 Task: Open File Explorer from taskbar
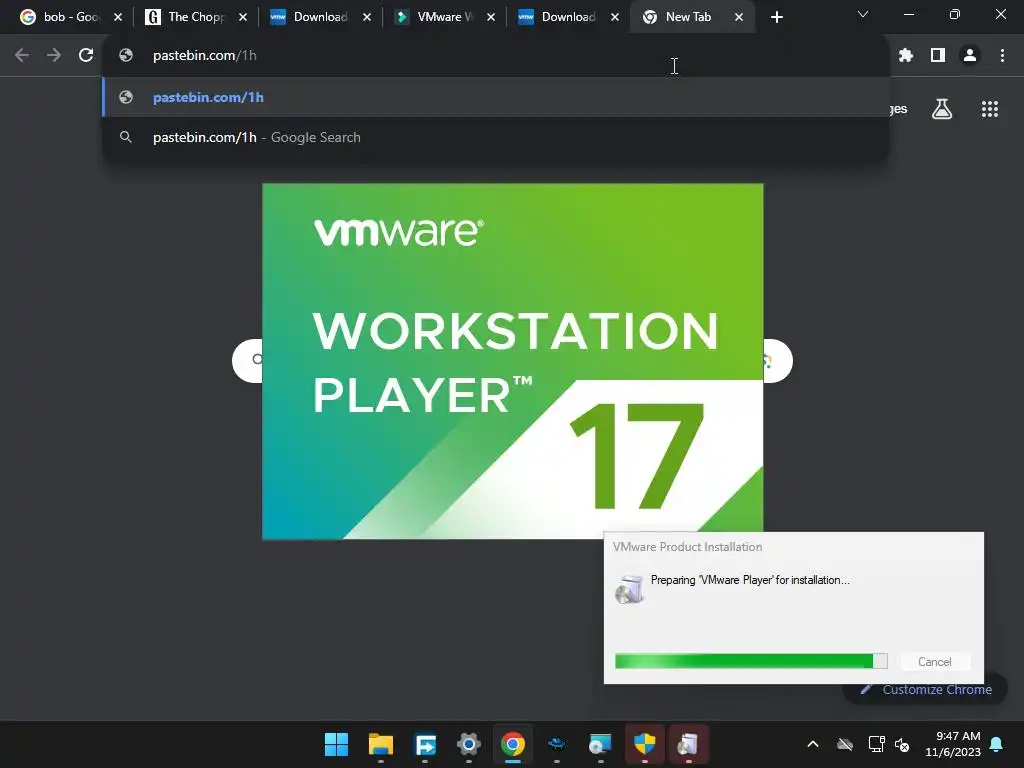pyautogui.click(x=381, y=744)
